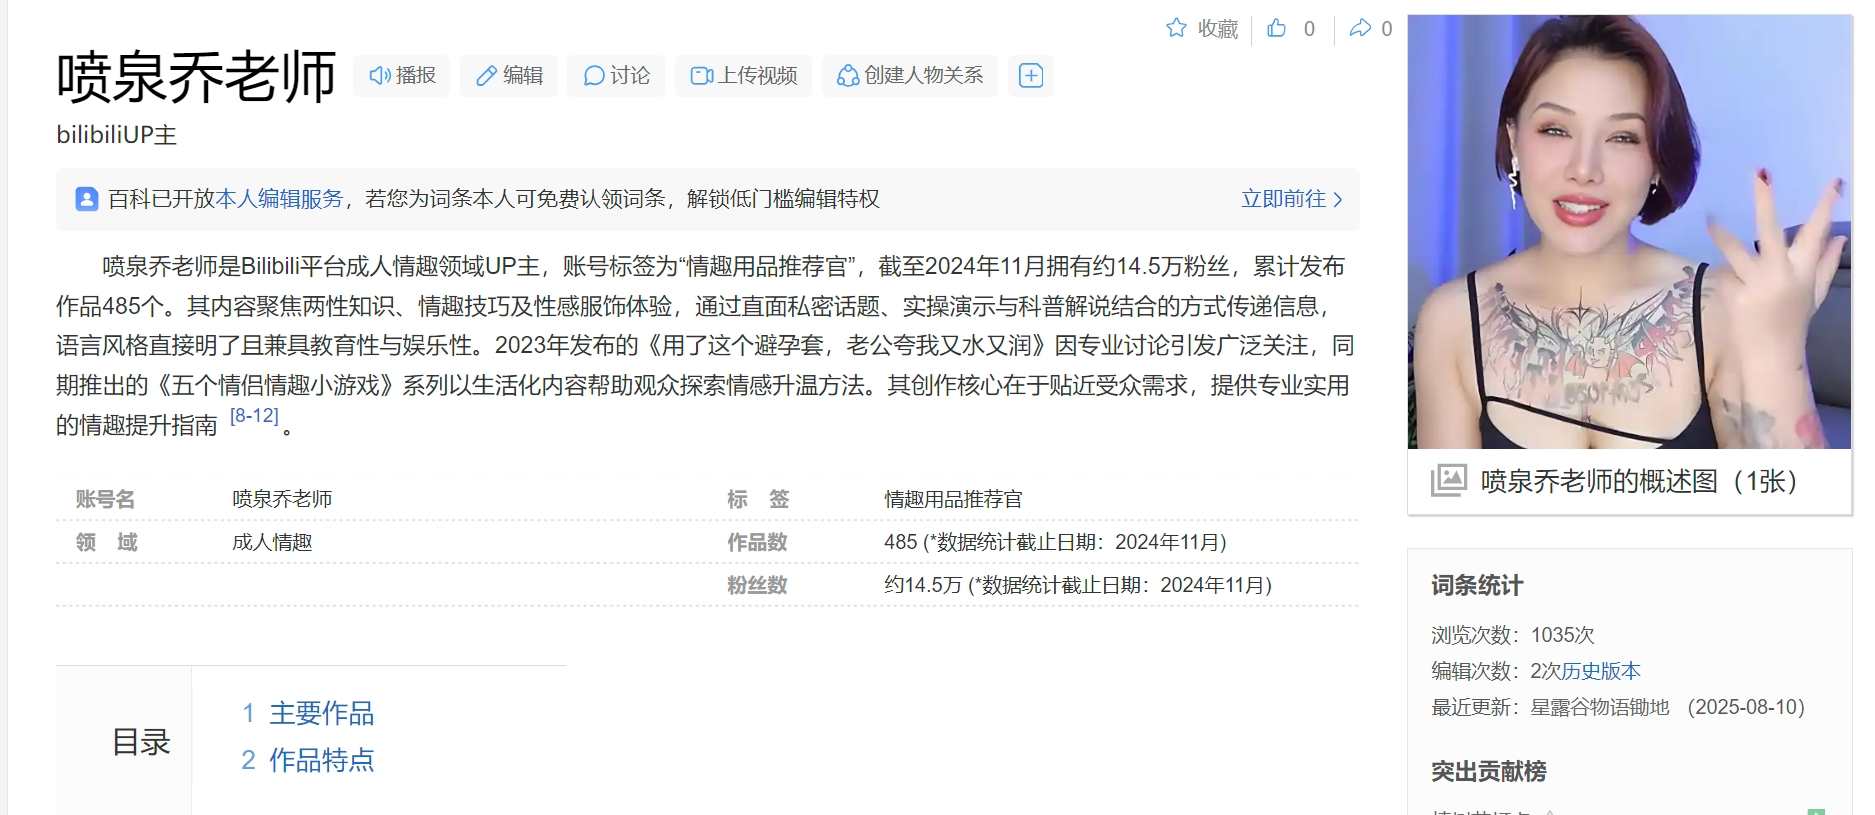This screenshot has height=815, width=1875.
Task: Click the thumbs-up like icon
Action: (x=1277, y=28)
